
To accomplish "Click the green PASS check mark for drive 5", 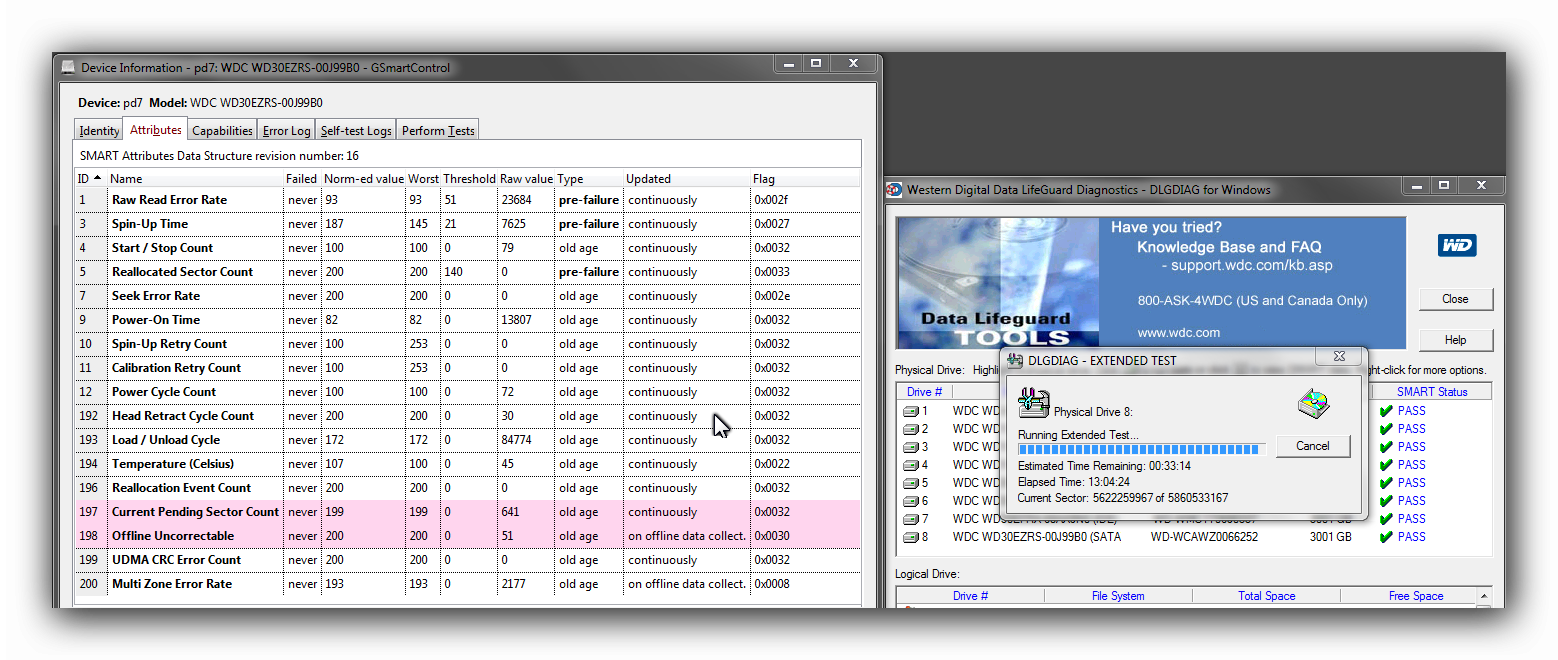I will coord(1386,483).
